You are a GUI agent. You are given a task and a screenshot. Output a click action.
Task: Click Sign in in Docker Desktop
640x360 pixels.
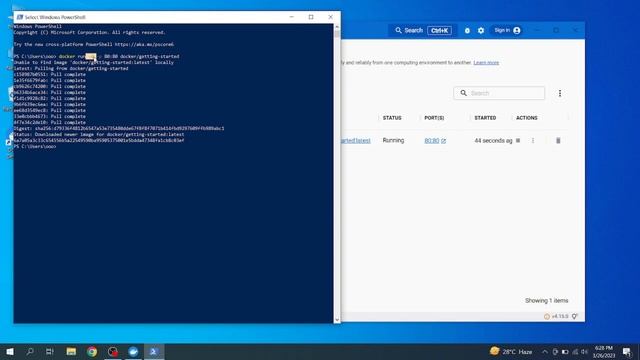507,30
